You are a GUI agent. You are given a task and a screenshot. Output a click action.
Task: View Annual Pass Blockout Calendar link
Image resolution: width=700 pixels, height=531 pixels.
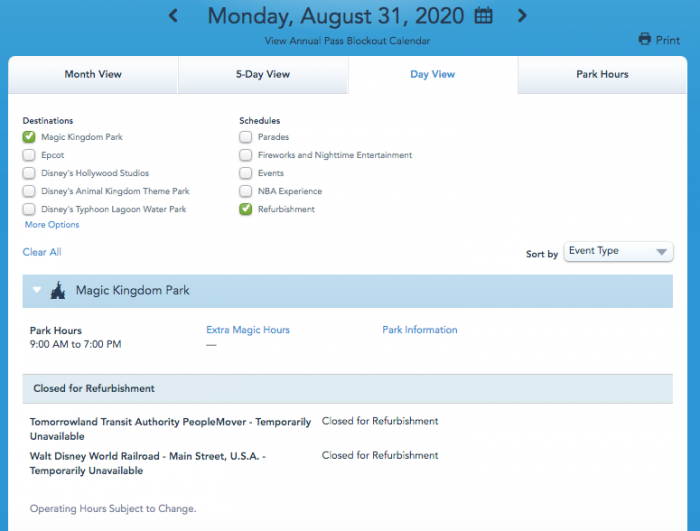click(x=348, y=41)
